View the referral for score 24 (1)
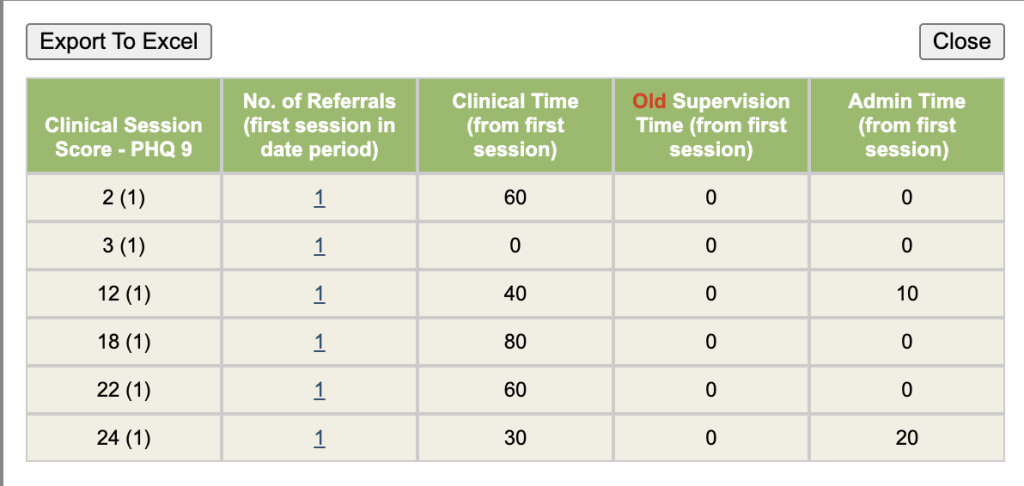 pos(319,438)
